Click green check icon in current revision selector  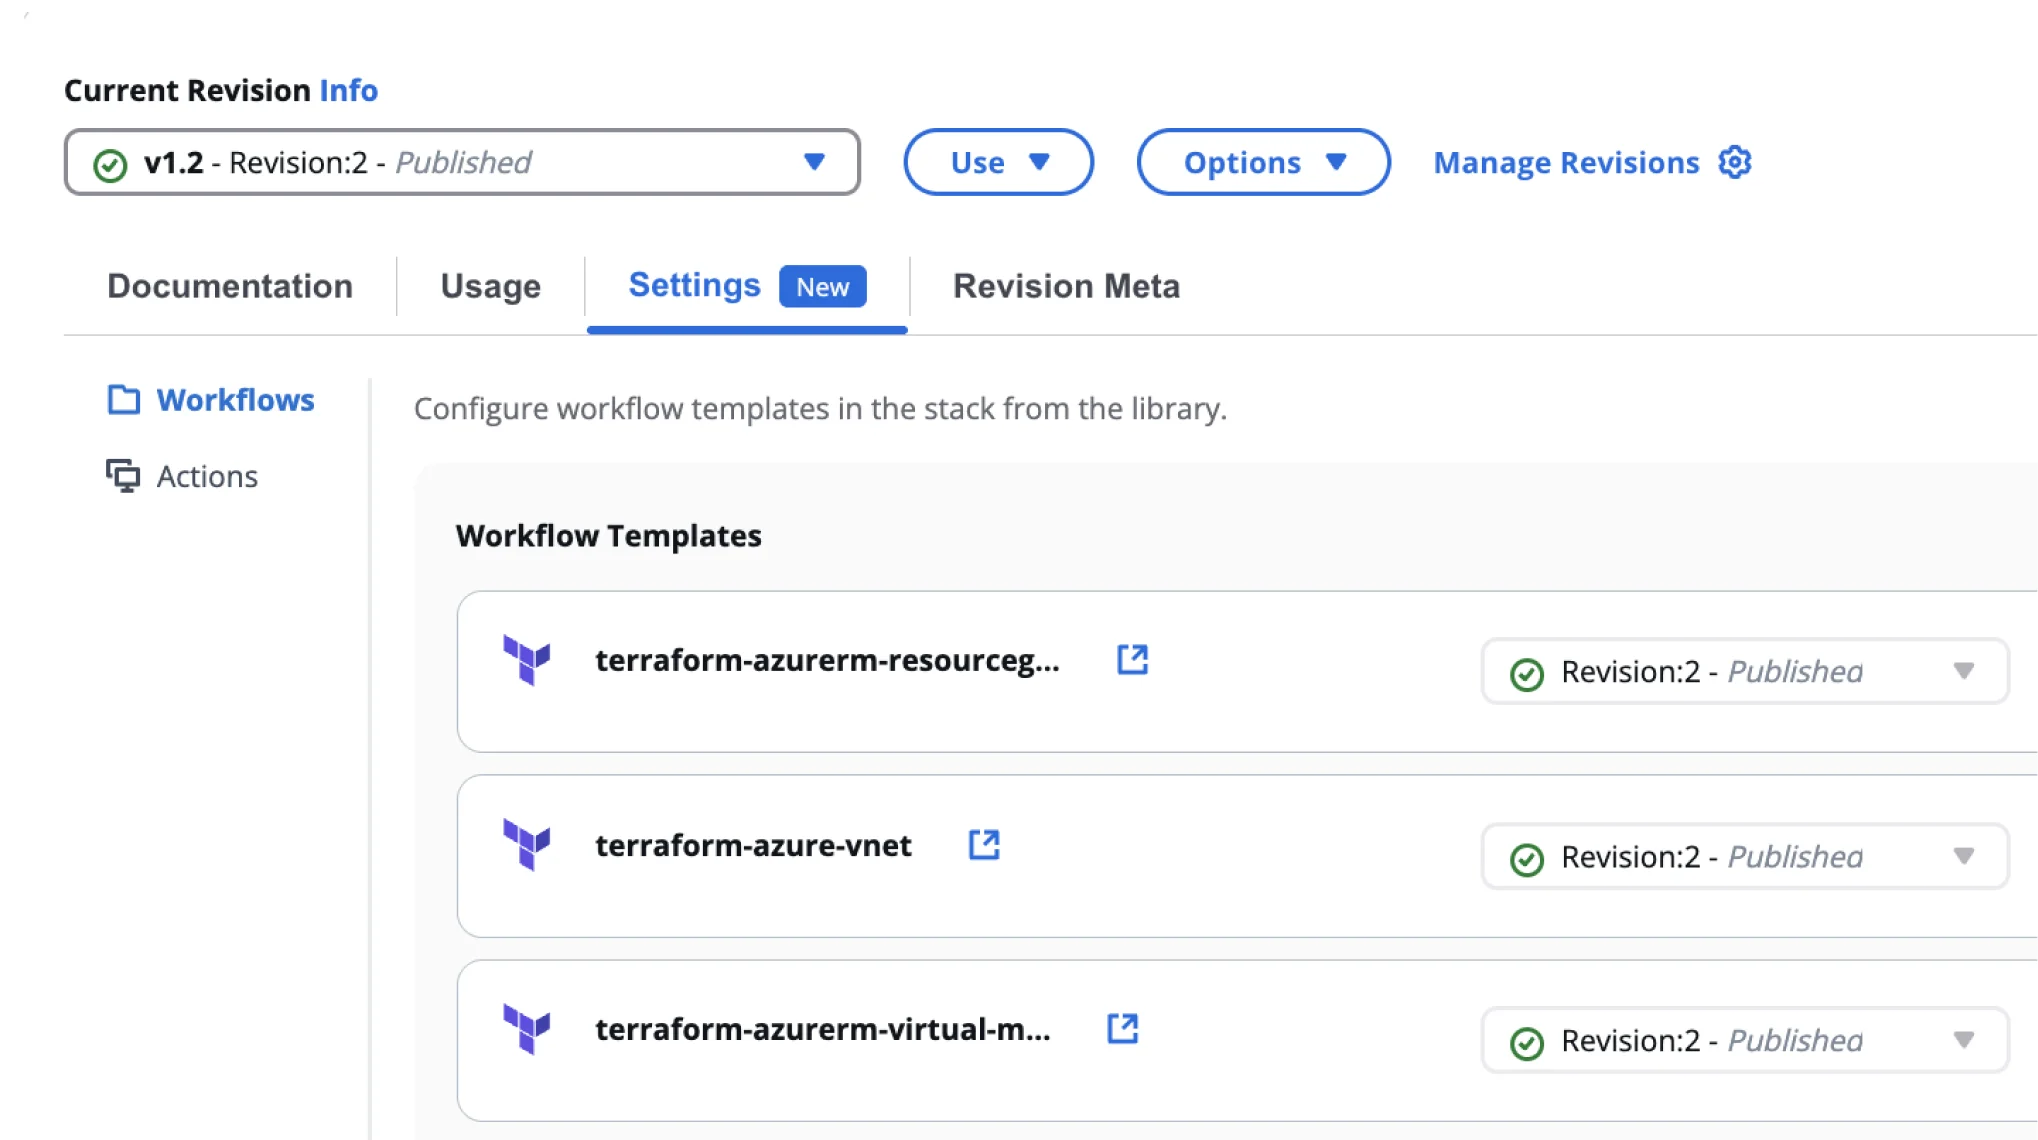(x=110, y=164)
